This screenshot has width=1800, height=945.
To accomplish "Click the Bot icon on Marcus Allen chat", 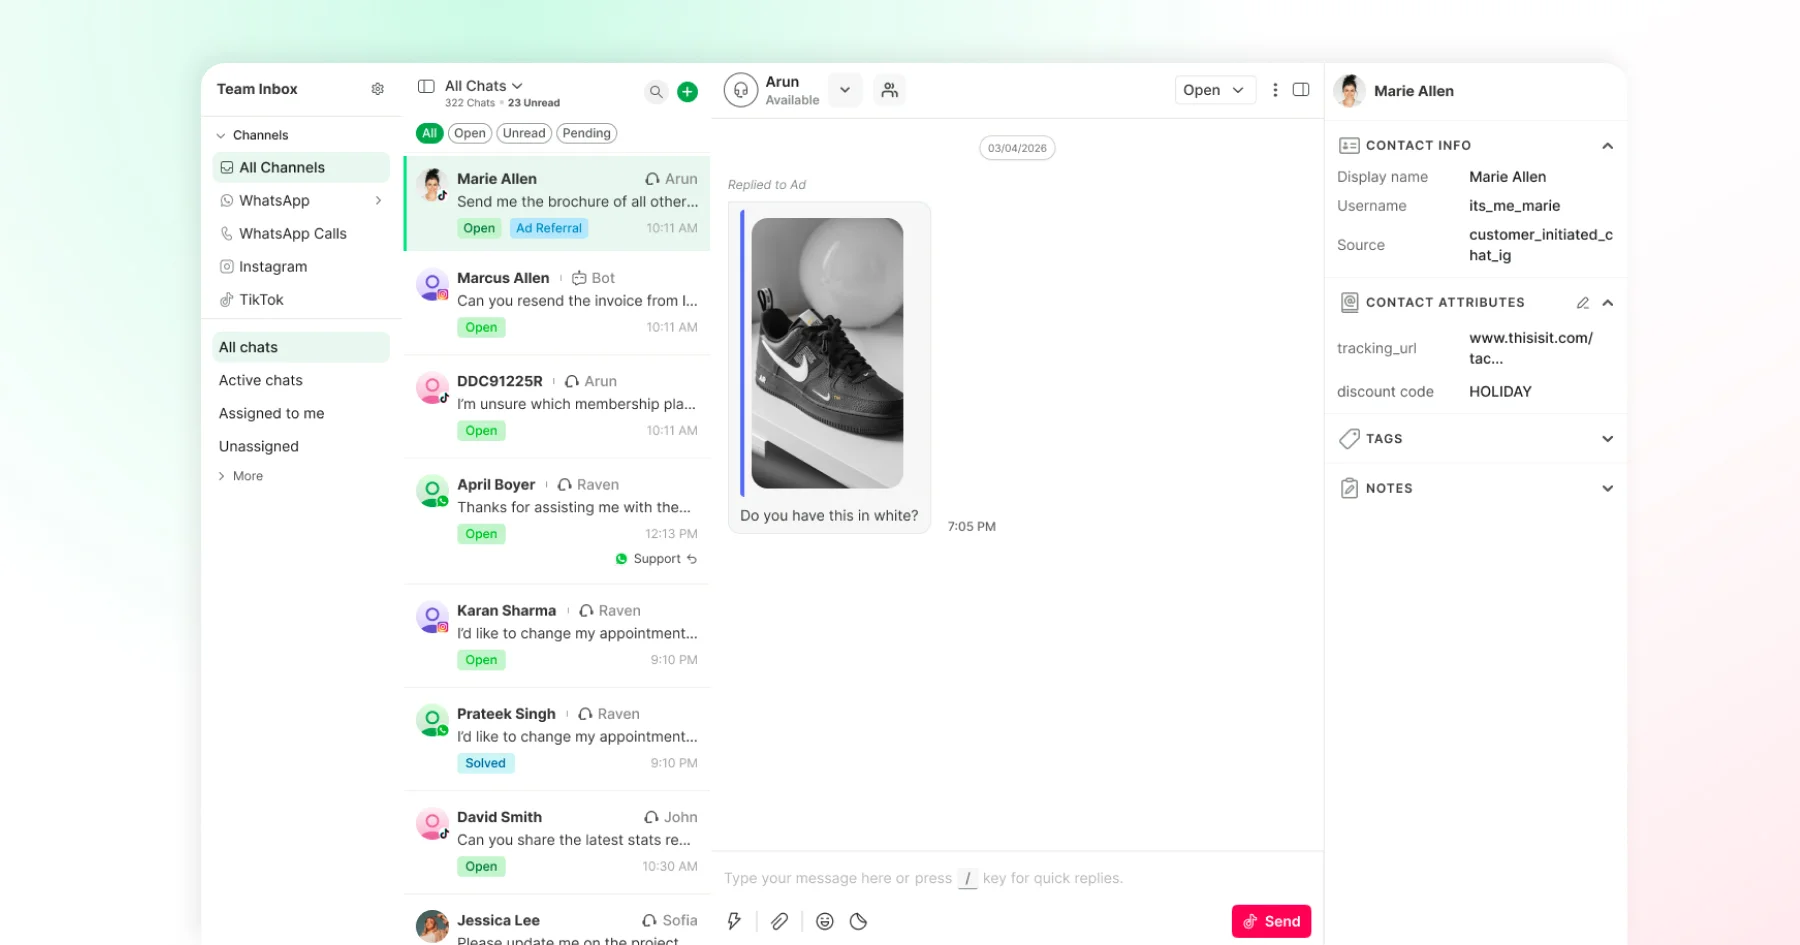I will (579, 278).
